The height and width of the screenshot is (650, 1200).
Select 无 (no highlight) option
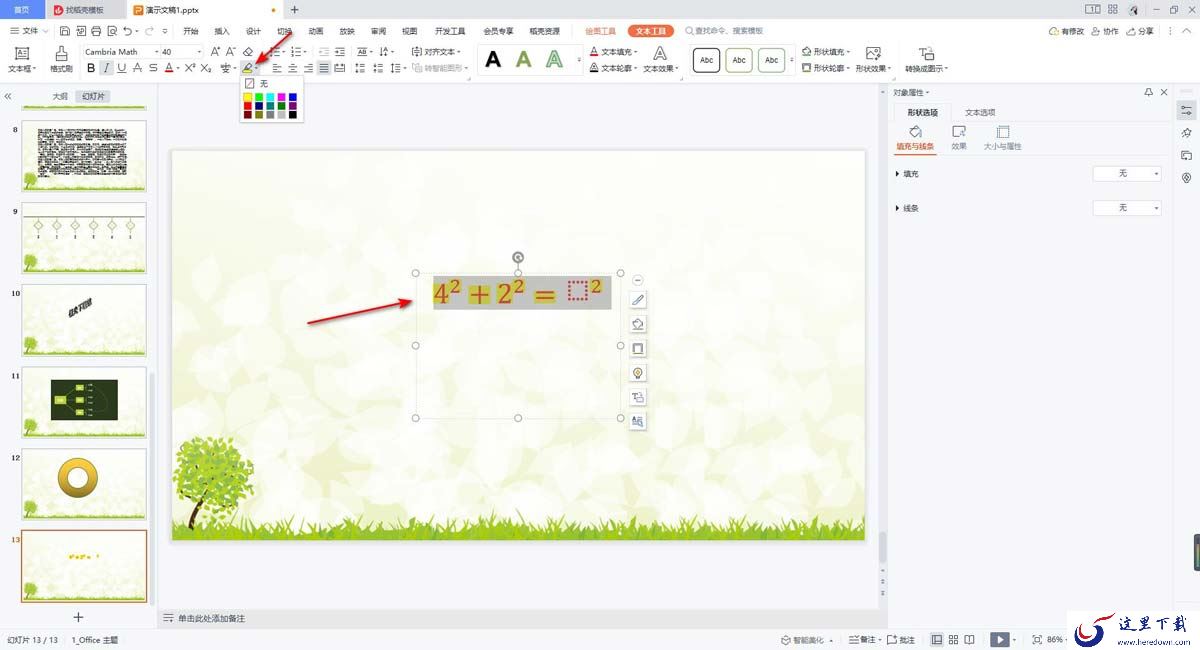coord(258,83)
